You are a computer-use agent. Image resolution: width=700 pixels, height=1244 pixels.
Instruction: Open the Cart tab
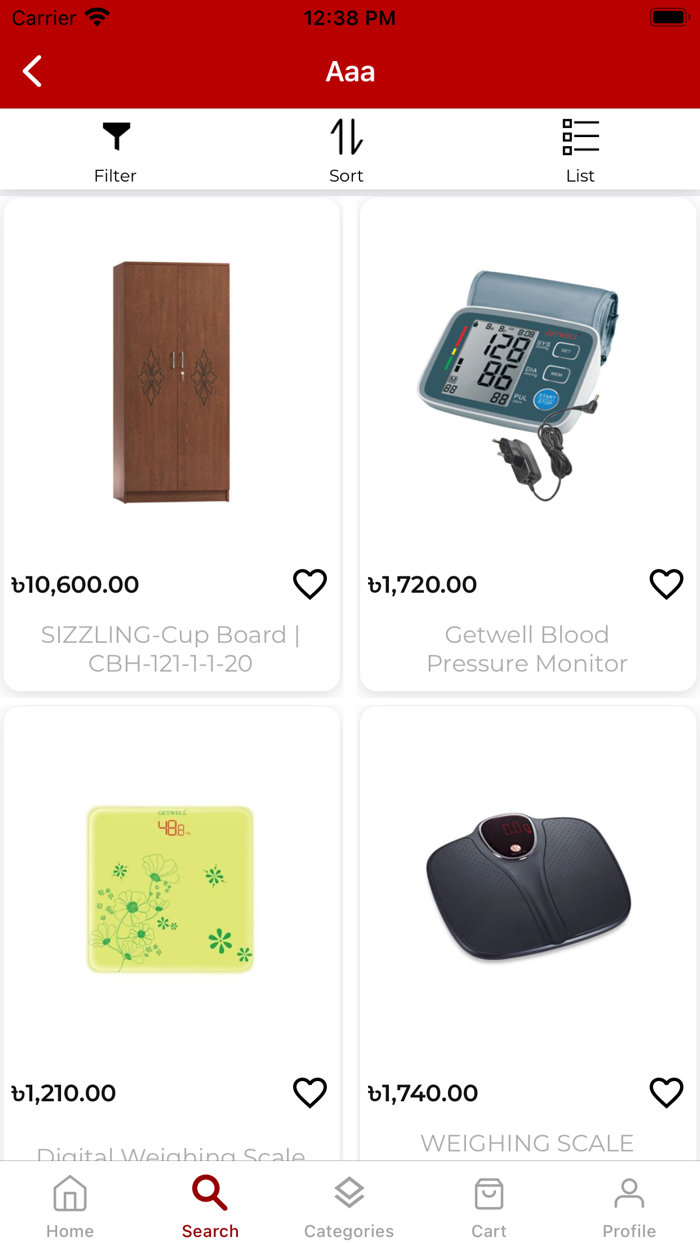[x=489, y=1206]
